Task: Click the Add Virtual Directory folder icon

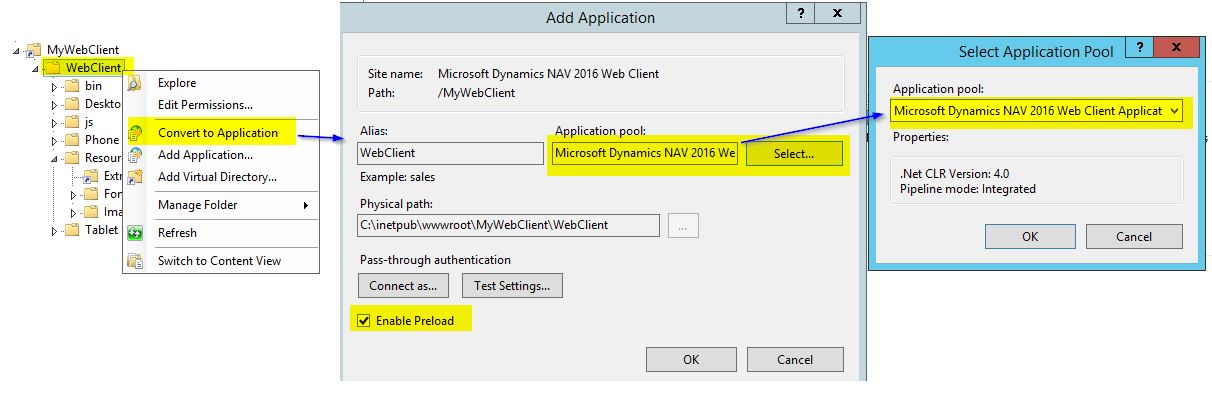Action: (136, 177)
